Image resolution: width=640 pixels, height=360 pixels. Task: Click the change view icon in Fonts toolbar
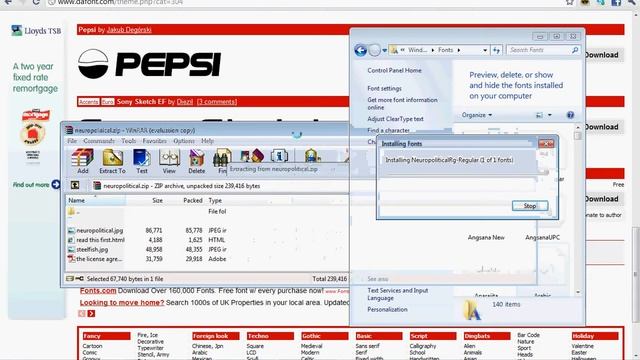pos(539,115)
